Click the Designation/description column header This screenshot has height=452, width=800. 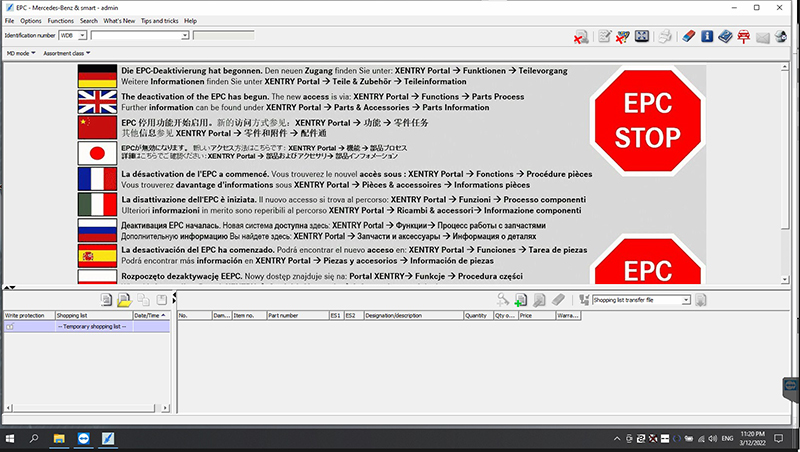pos(414,316)
